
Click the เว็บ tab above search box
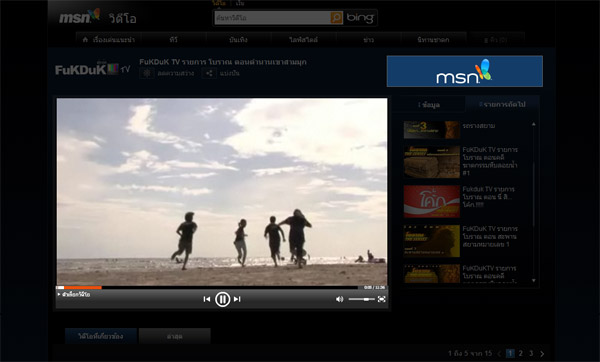pyautogui.click(x=240, y=3)
